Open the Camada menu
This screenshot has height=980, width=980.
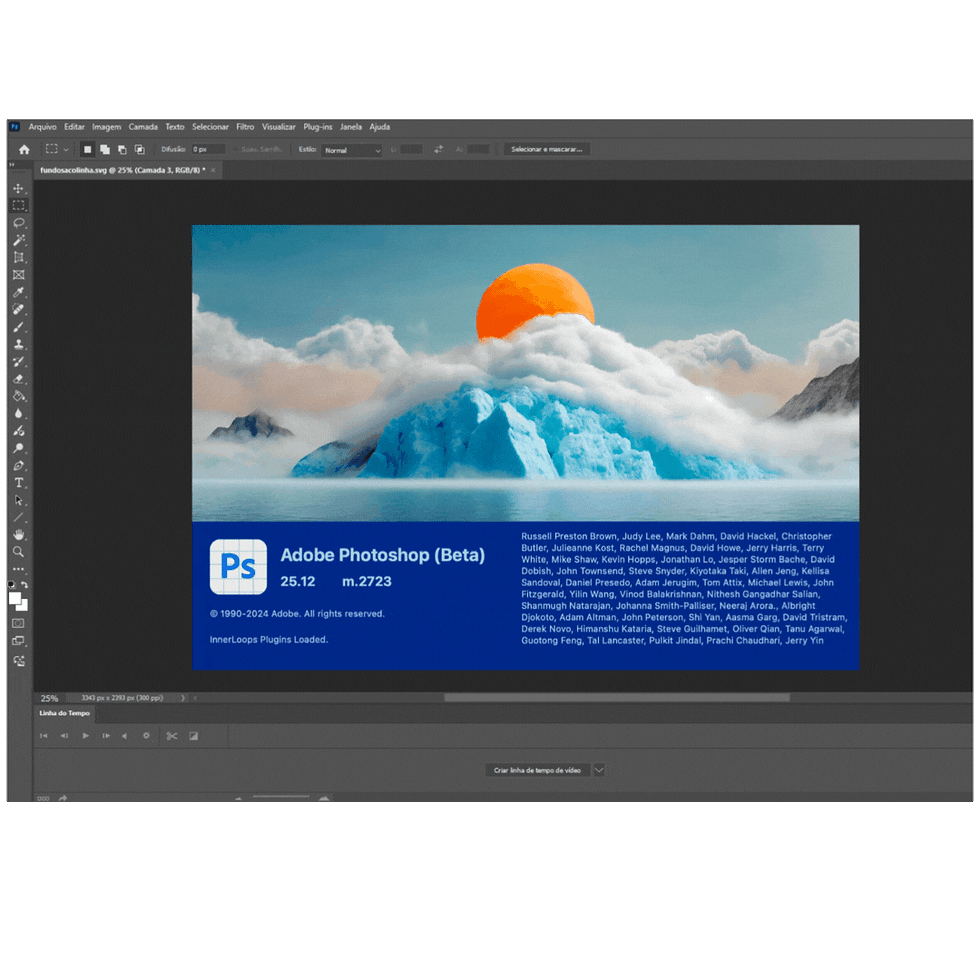pyautogui.click(x=143, y=127)
